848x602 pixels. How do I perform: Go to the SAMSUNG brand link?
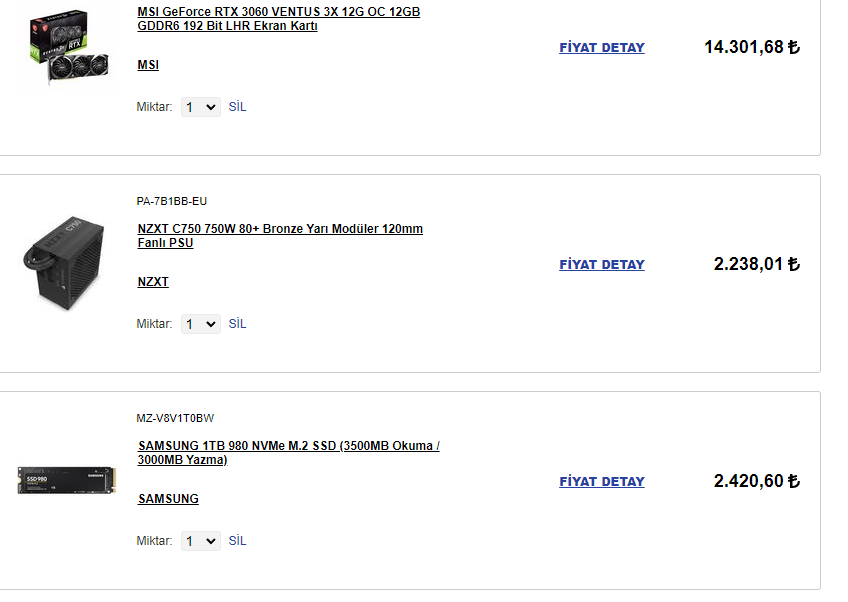(168, 499)
